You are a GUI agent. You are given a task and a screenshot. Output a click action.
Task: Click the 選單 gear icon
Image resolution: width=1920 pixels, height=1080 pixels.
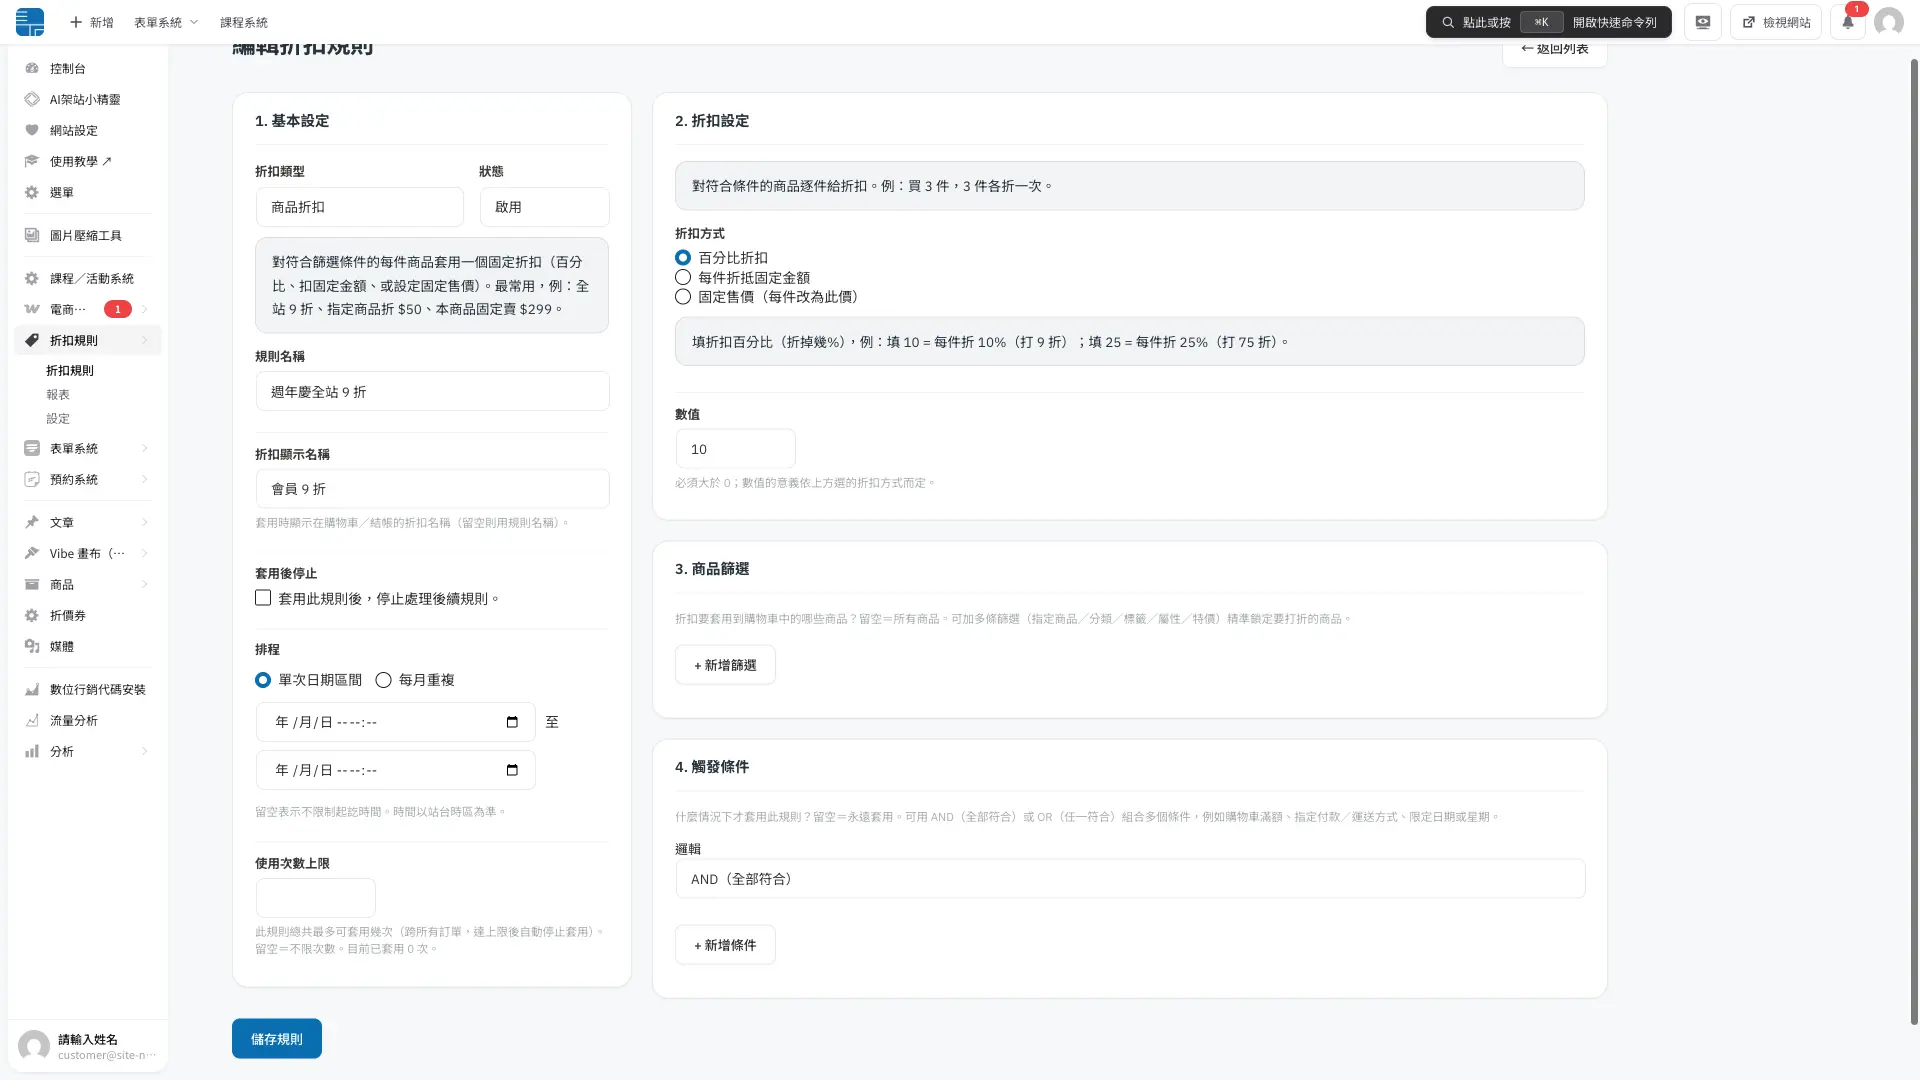pos(32,192)
